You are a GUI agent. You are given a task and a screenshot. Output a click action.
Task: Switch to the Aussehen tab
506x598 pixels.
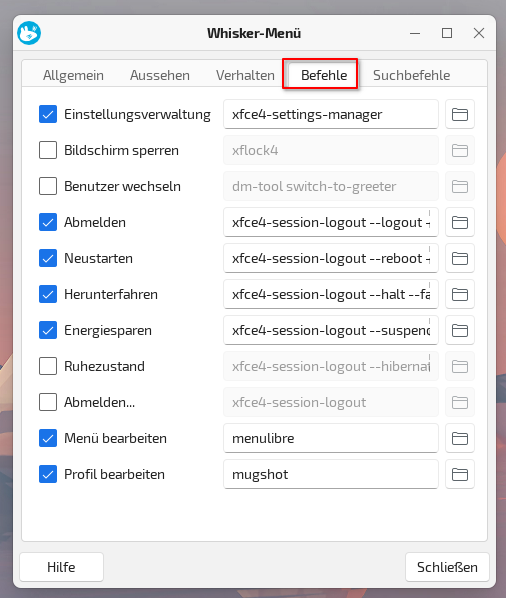click(x=160, y=75)
